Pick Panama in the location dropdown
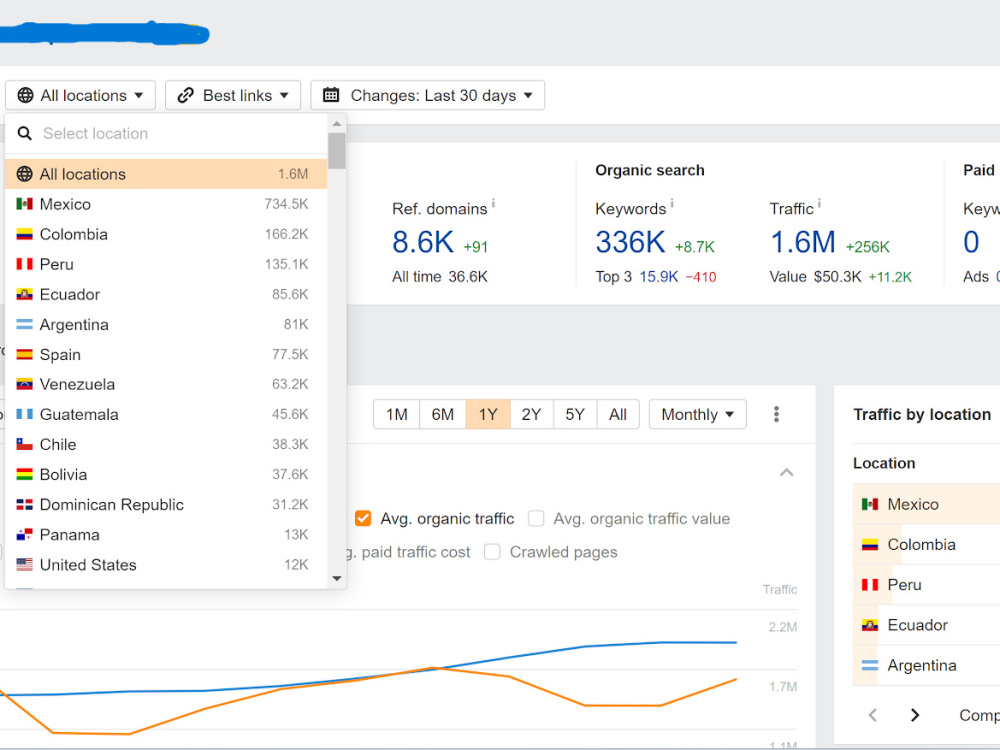 [166, 534]
